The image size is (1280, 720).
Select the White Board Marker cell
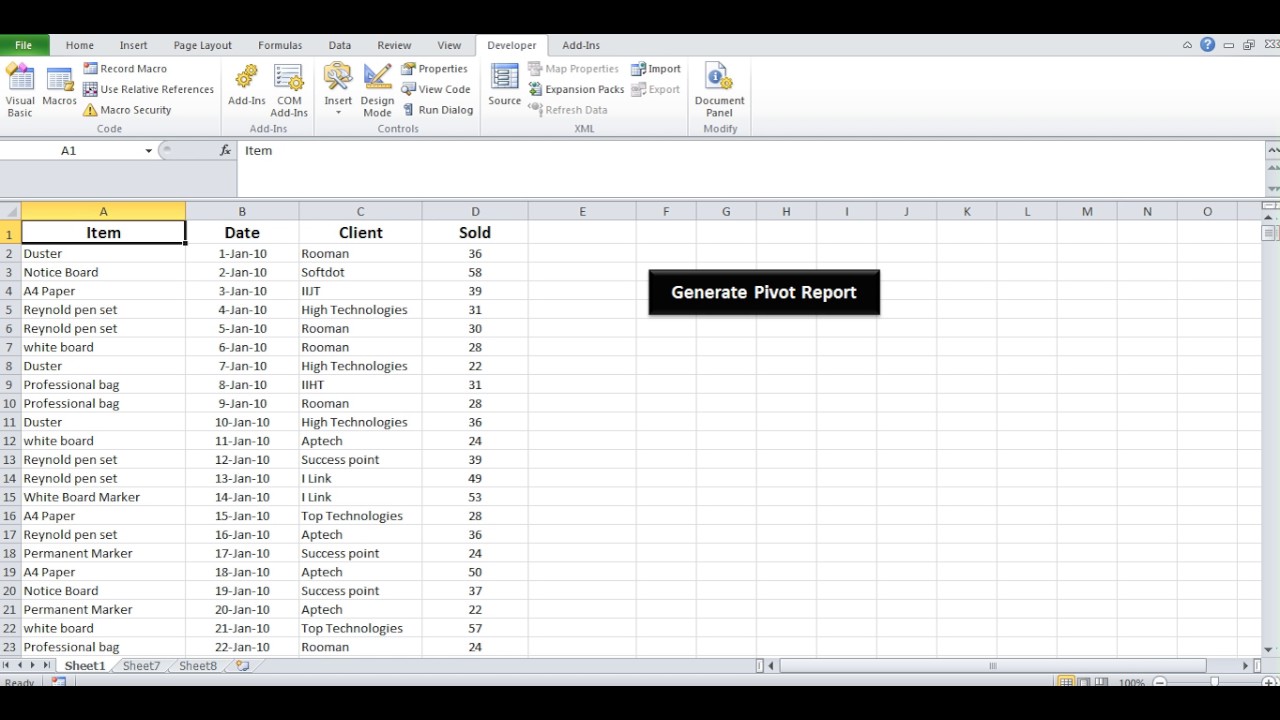pyautogui.click(x=103, y=497)
